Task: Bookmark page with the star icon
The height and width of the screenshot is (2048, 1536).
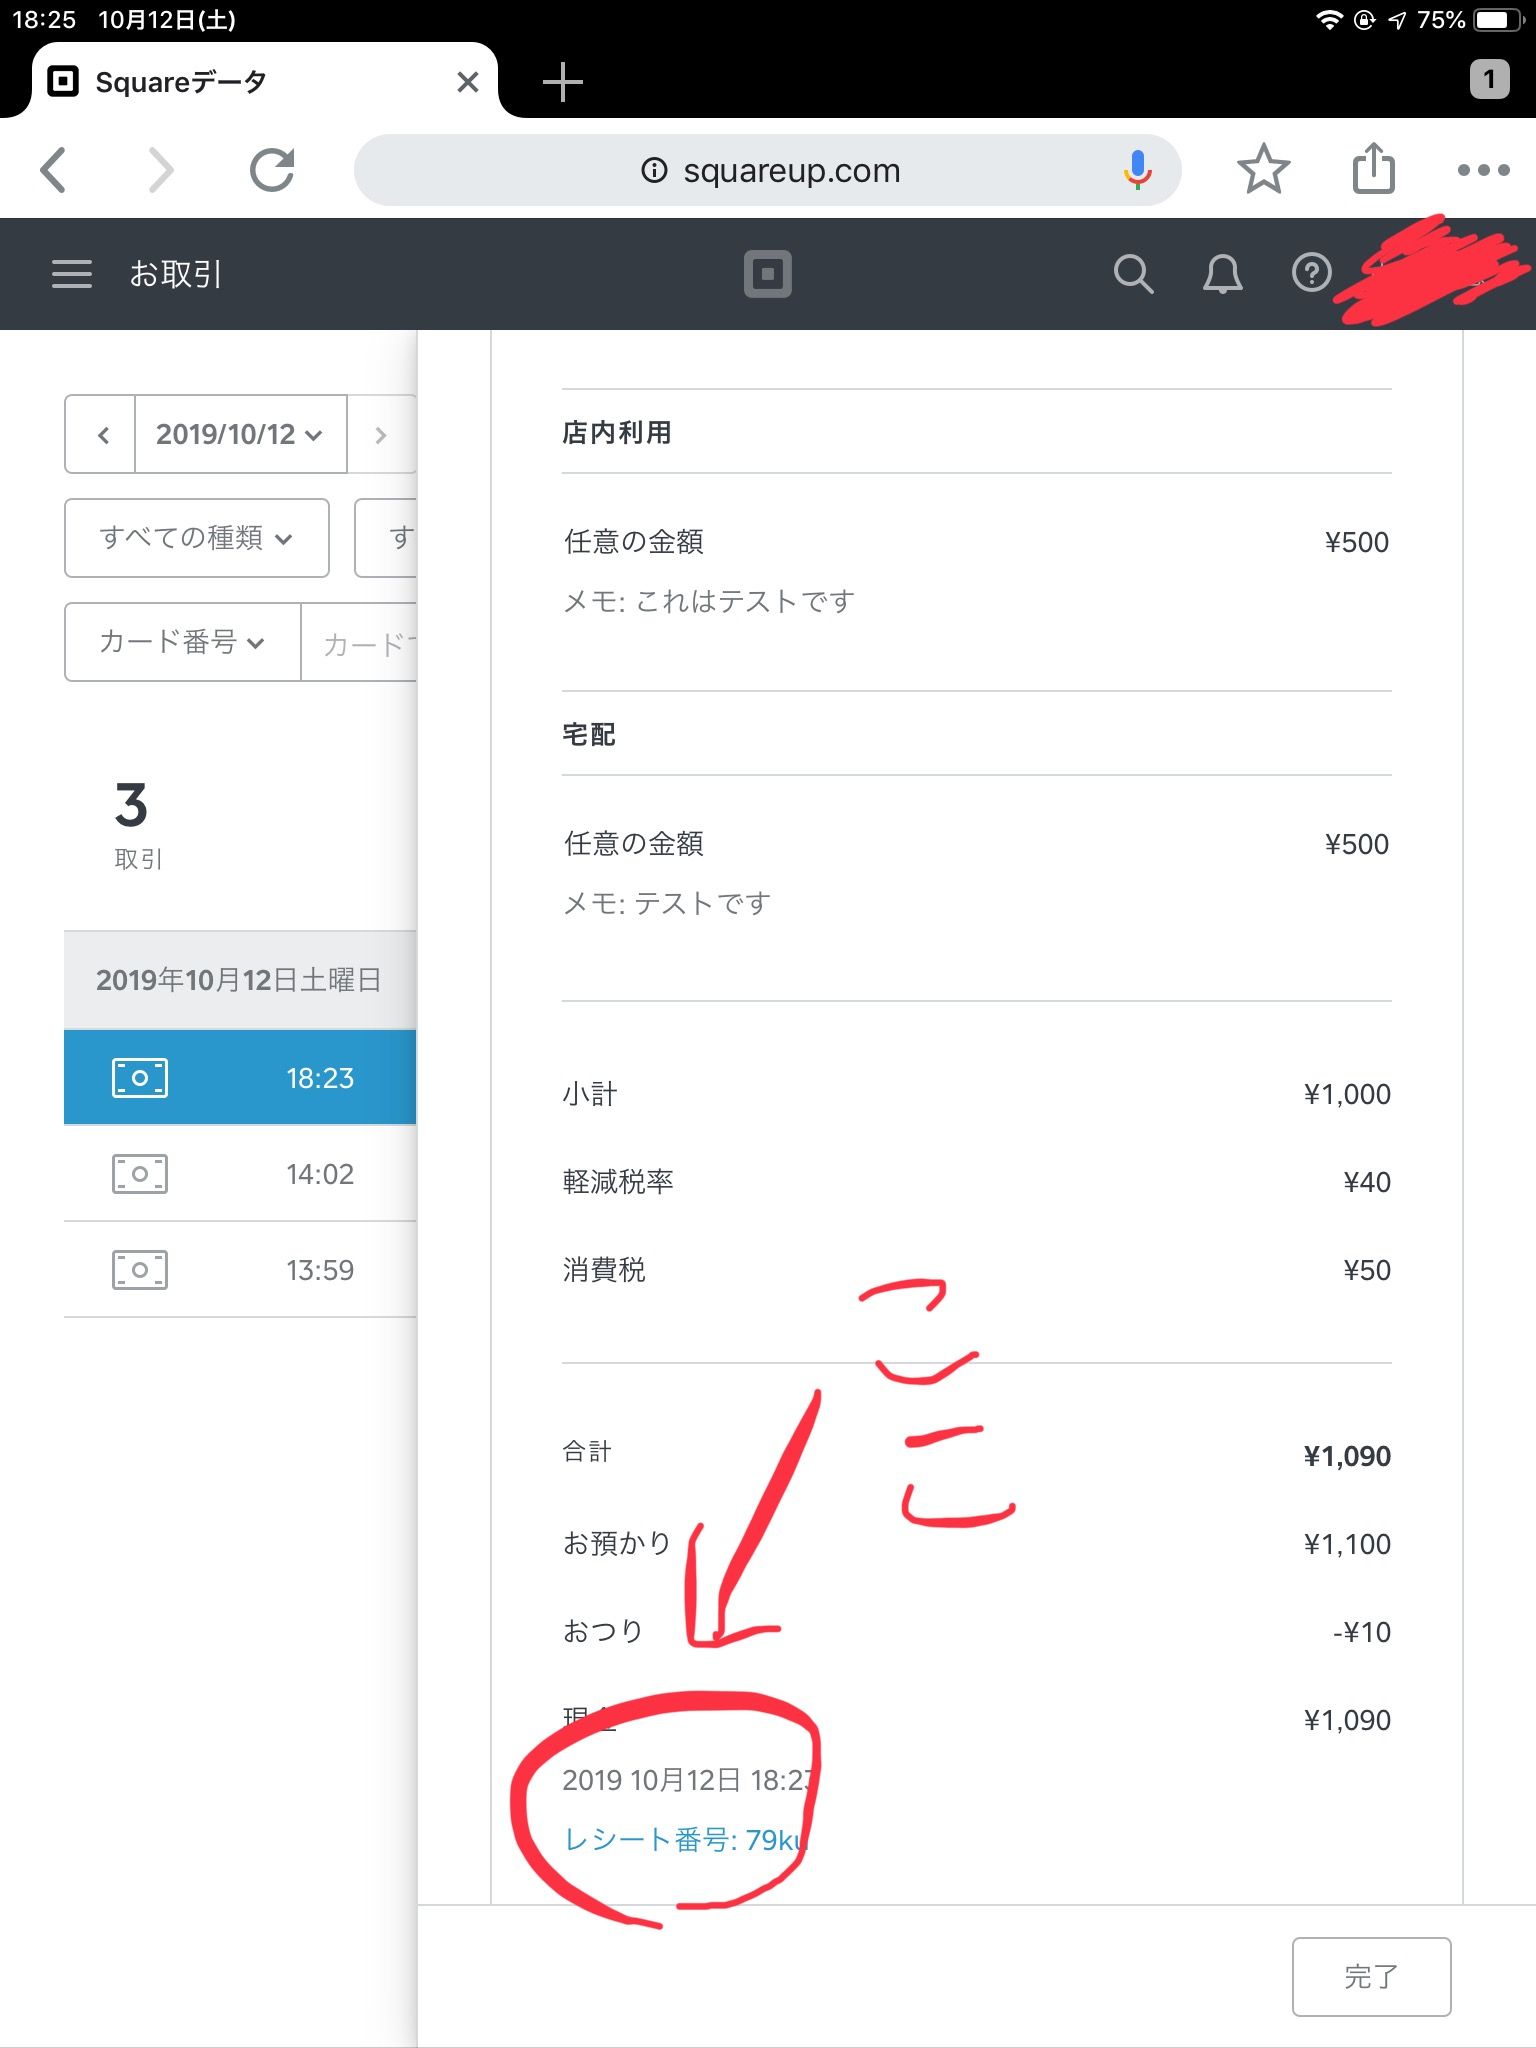Action: (1263, 170)
